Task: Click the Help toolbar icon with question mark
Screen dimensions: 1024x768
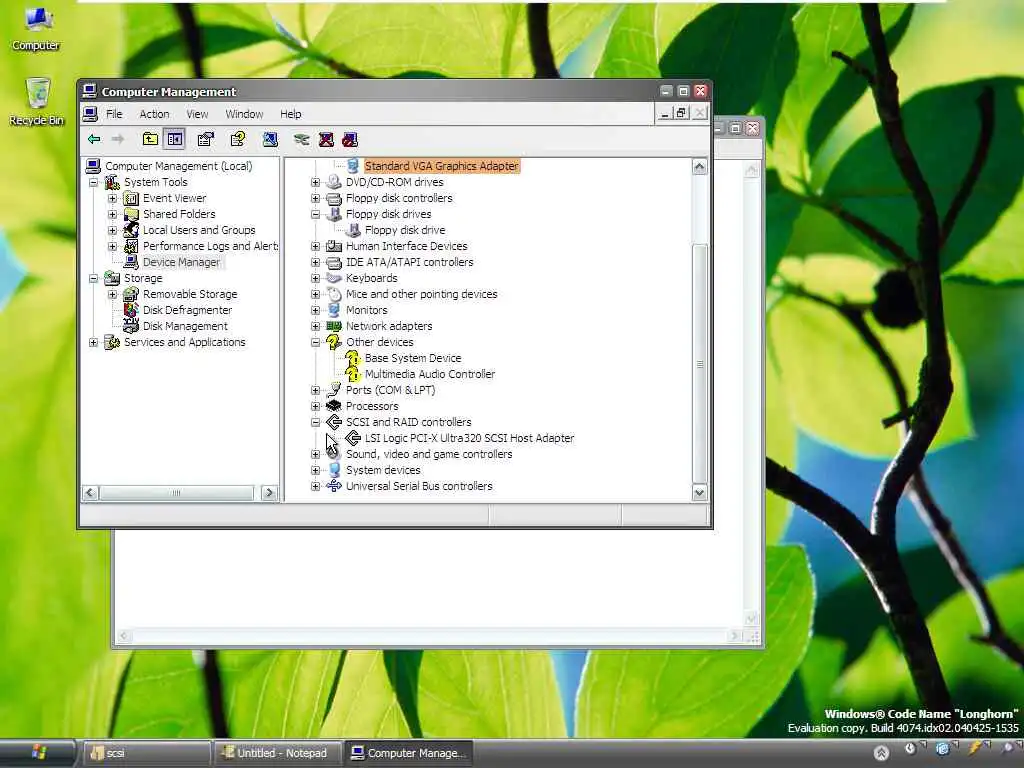Action: [x=238, y=139]
